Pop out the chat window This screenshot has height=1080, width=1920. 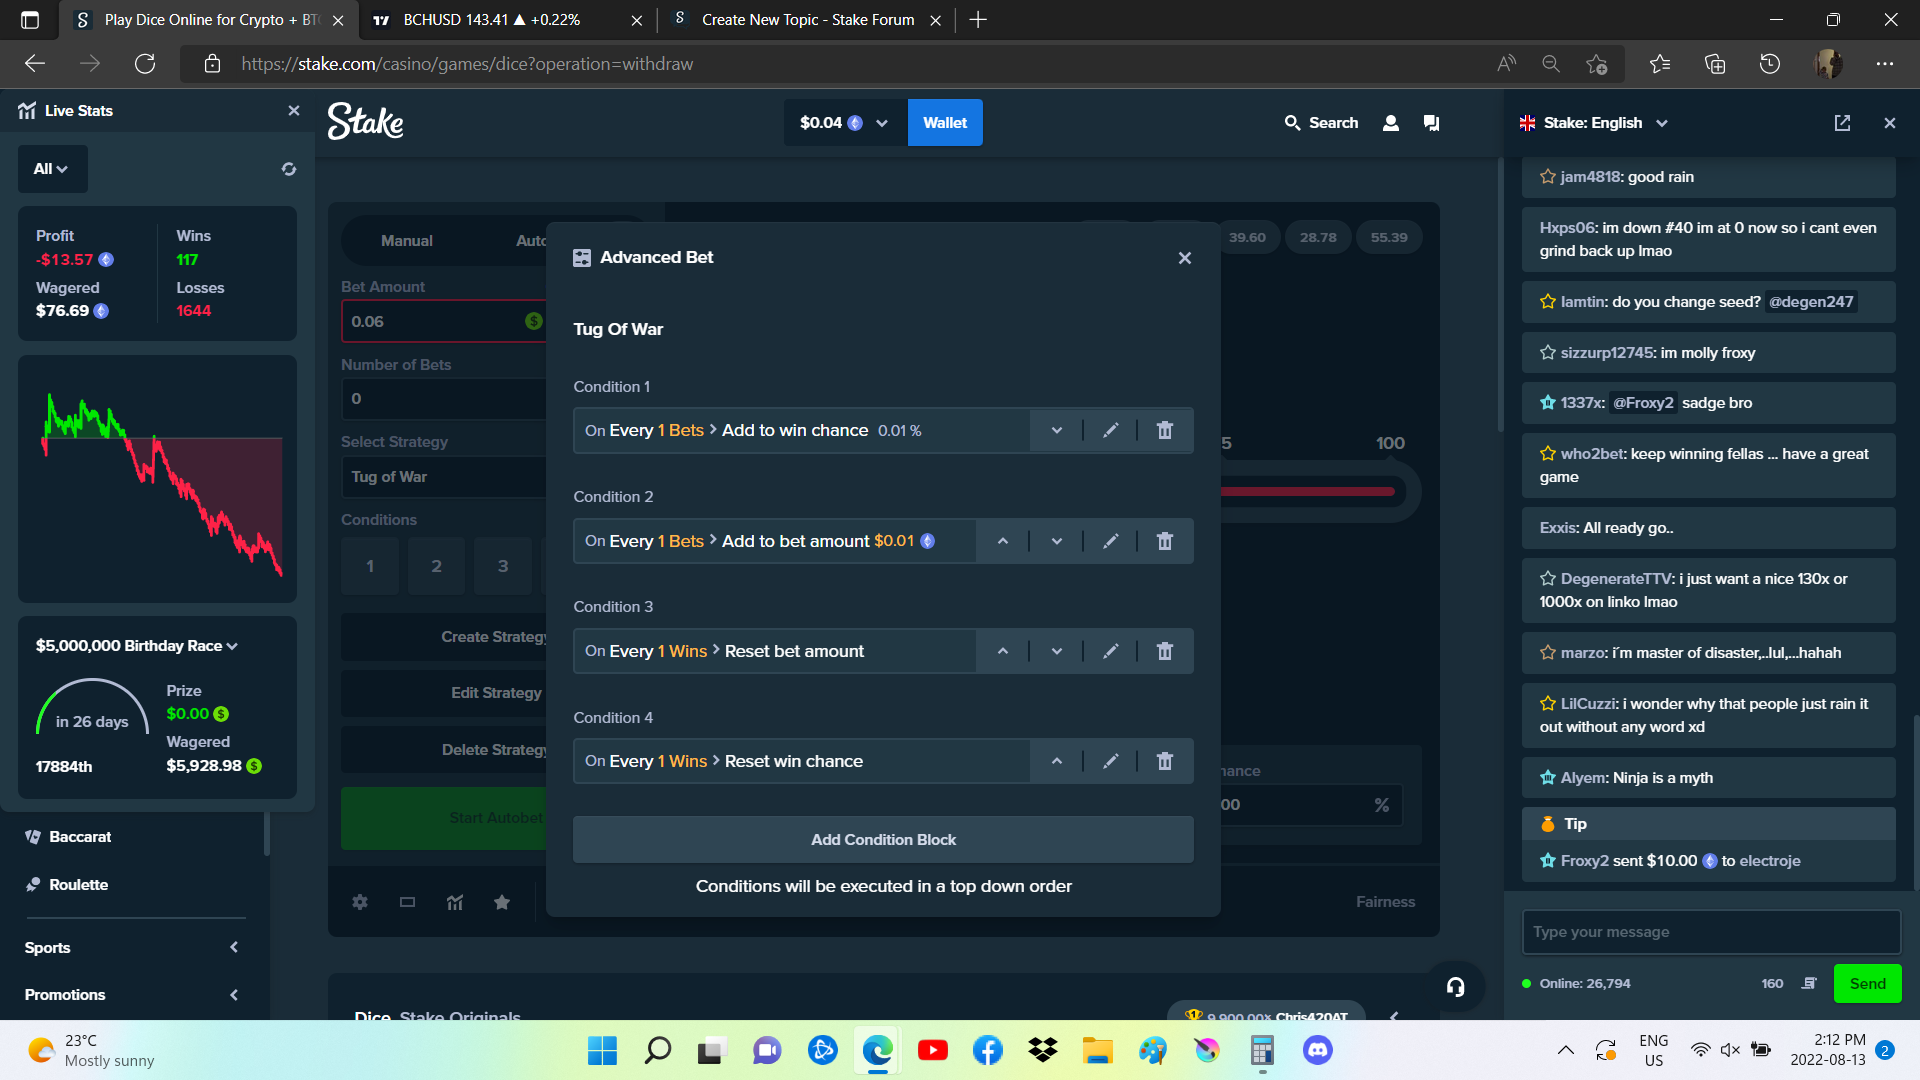click(x=1842, y=123)
